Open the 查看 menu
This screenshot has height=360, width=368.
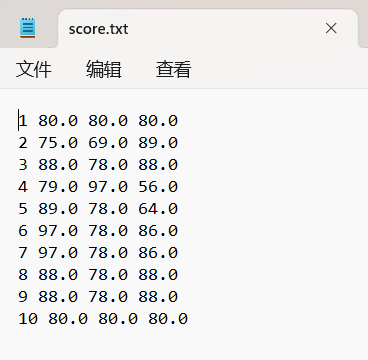[x=174, y=69]
